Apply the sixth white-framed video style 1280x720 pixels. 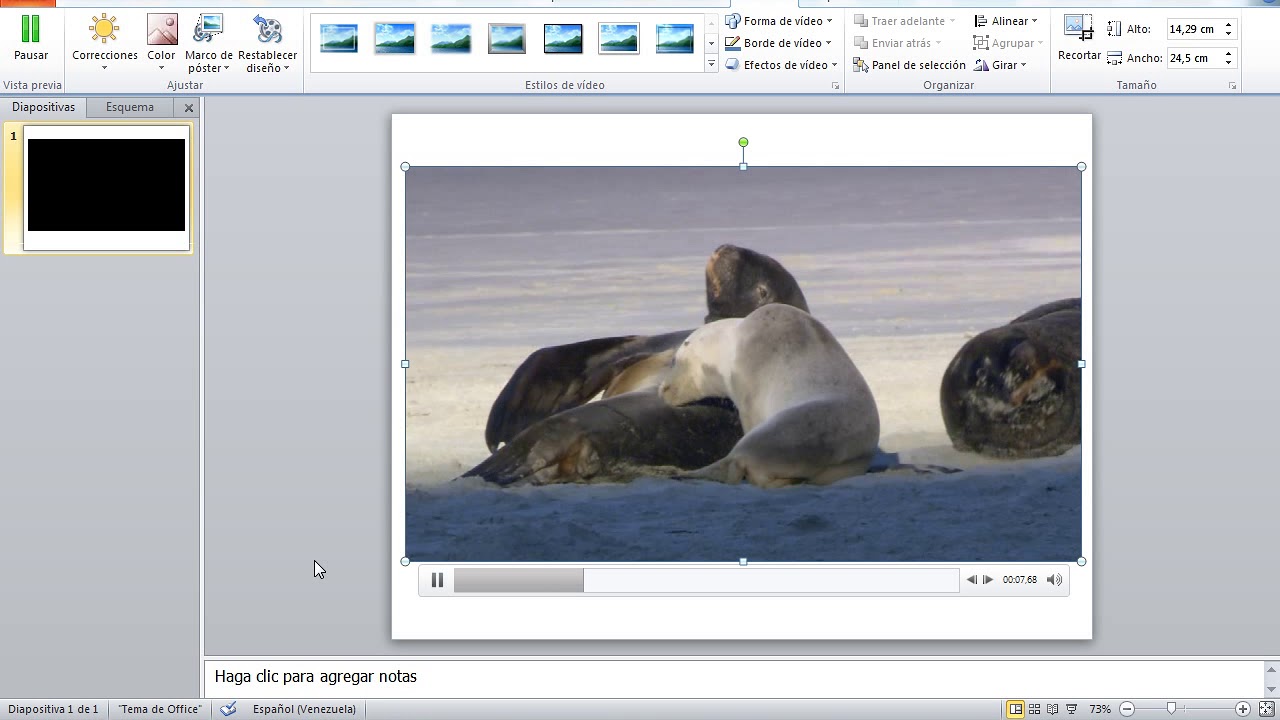619,39
